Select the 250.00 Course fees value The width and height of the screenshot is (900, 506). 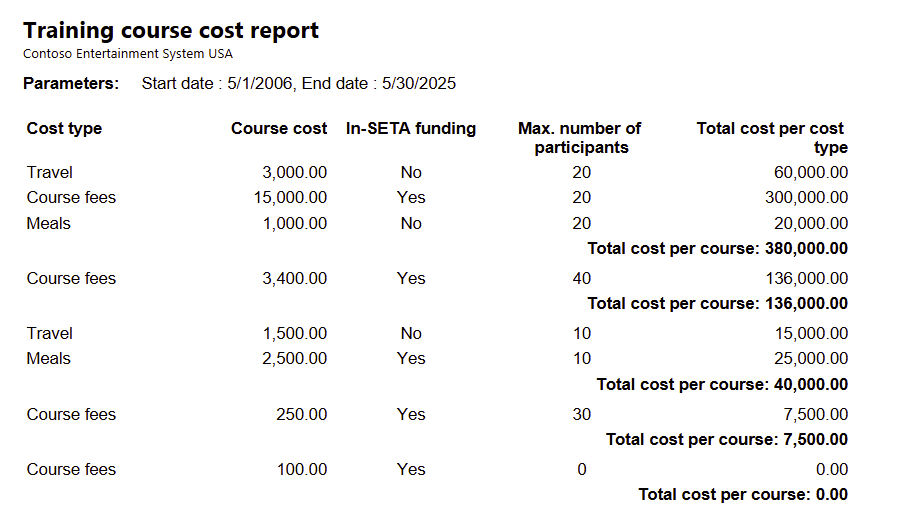pos(301,415)
